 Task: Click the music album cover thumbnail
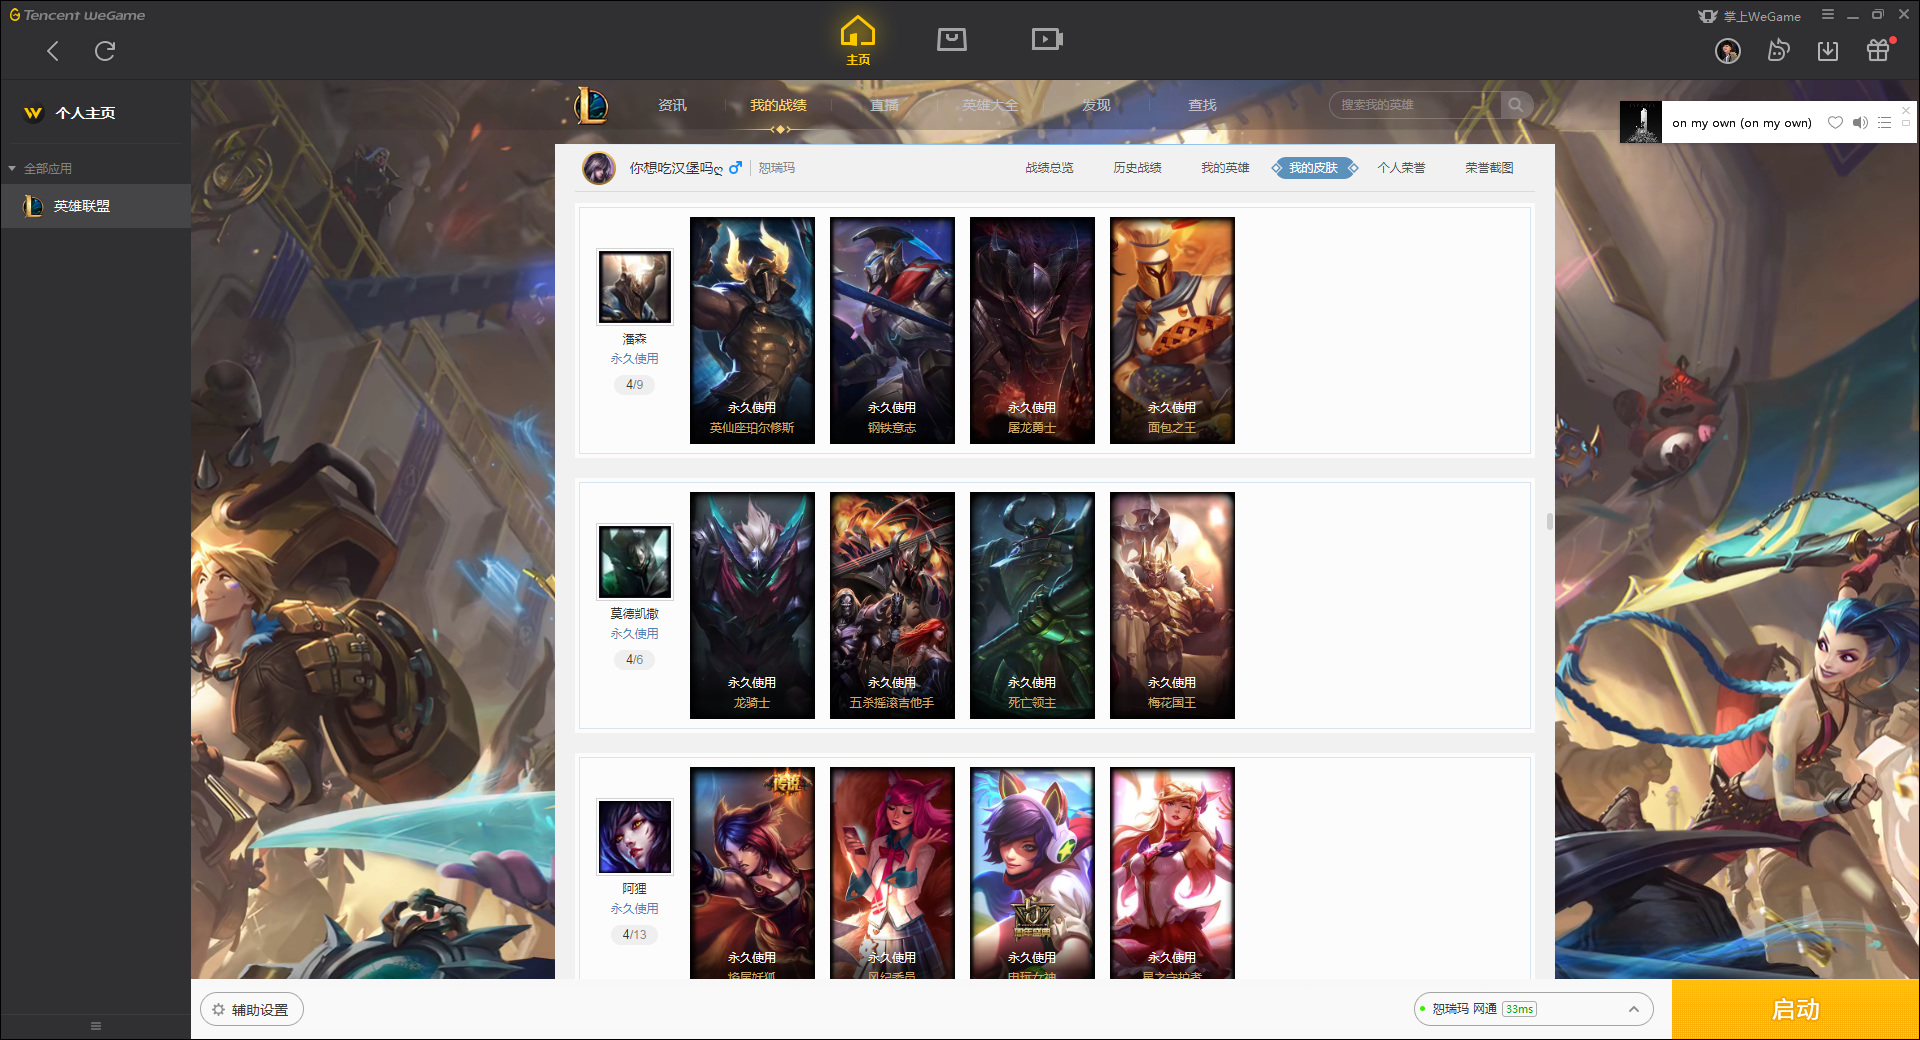tap(1641, 122)
